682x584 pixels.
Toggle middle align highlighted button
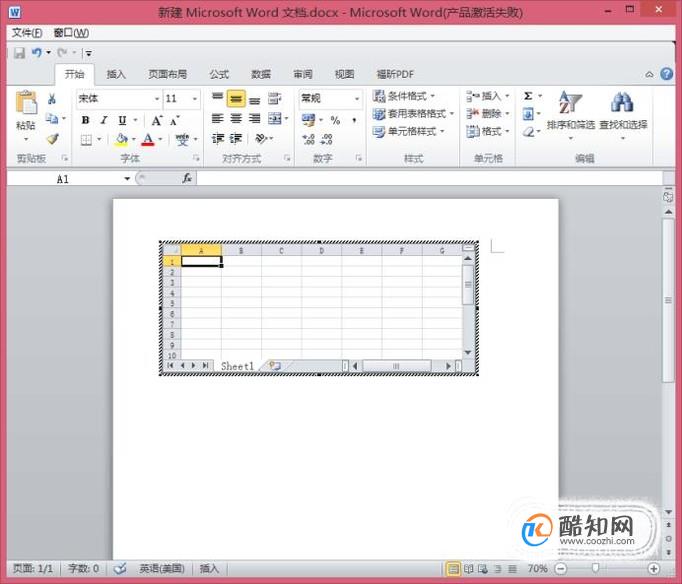[x=236, y=99]
